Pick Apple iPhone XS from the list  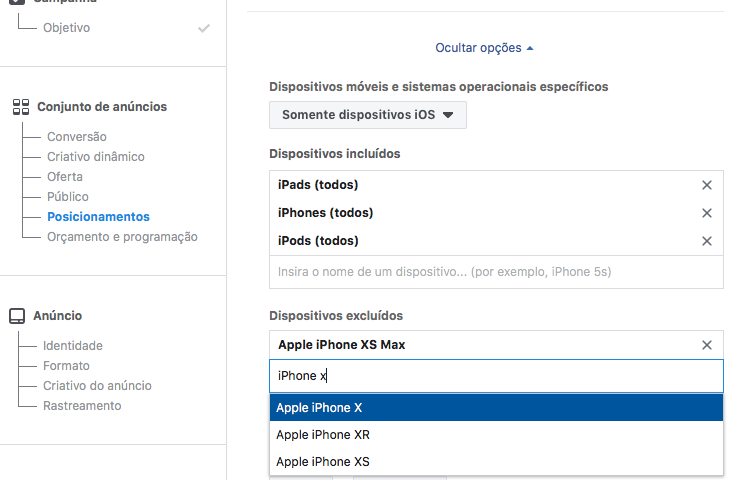tap(496, 462)
